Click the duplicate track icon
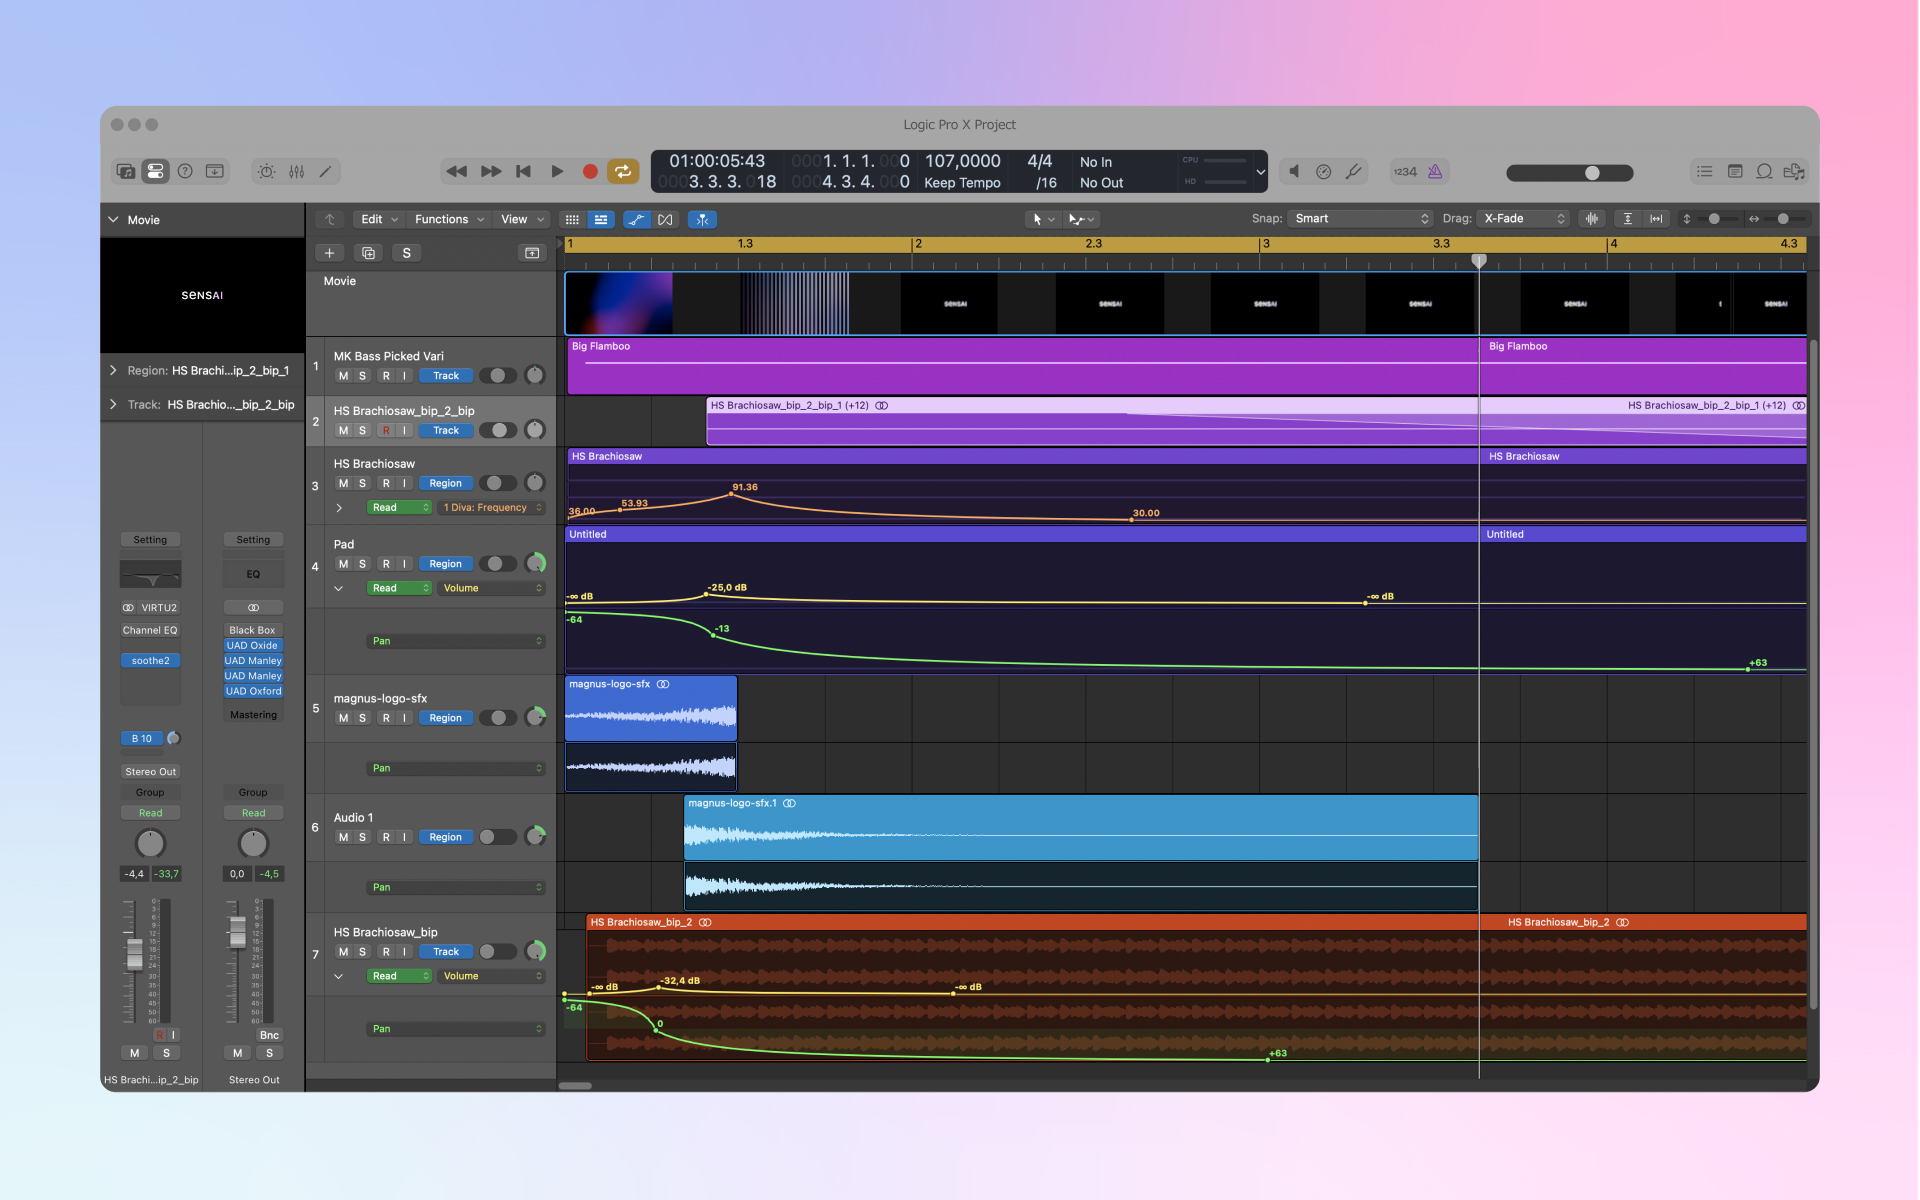The height and width of the screenshot is (1200, 1920). [x=368, y=253]
